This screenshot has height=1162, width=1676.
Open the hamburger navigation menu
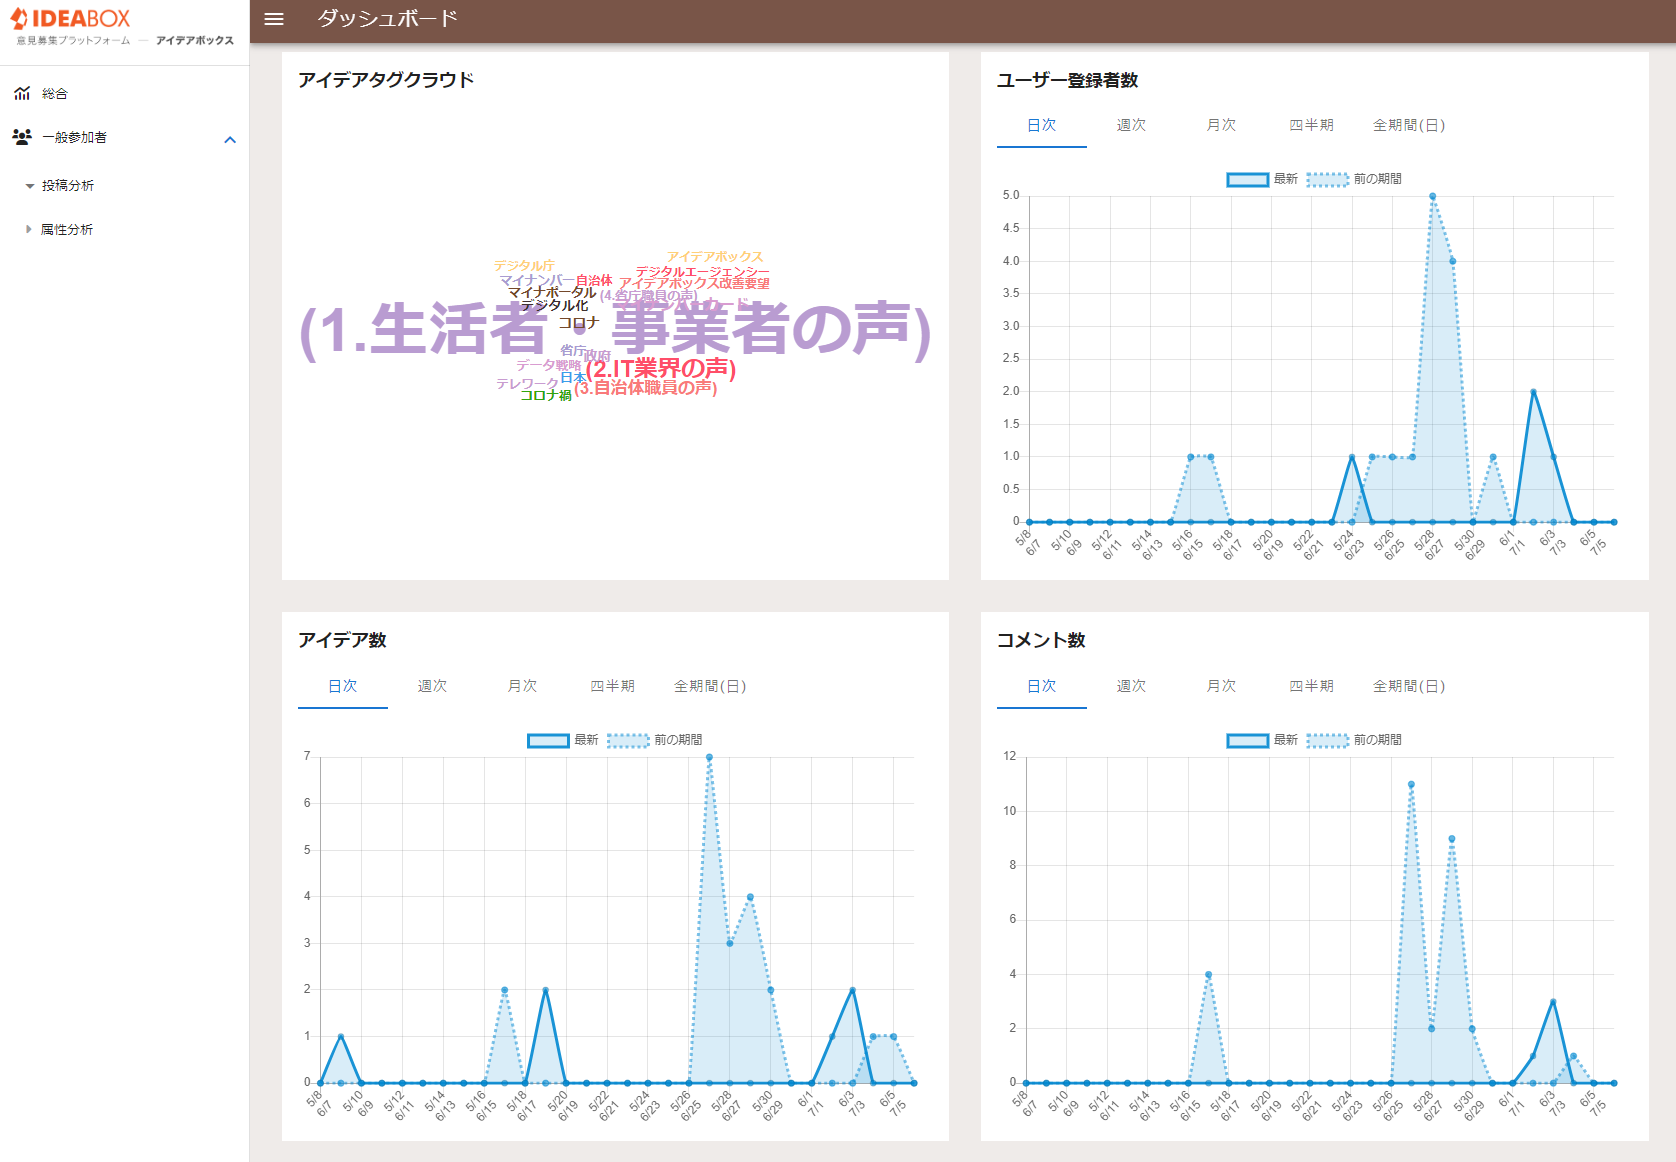[274, 19]
